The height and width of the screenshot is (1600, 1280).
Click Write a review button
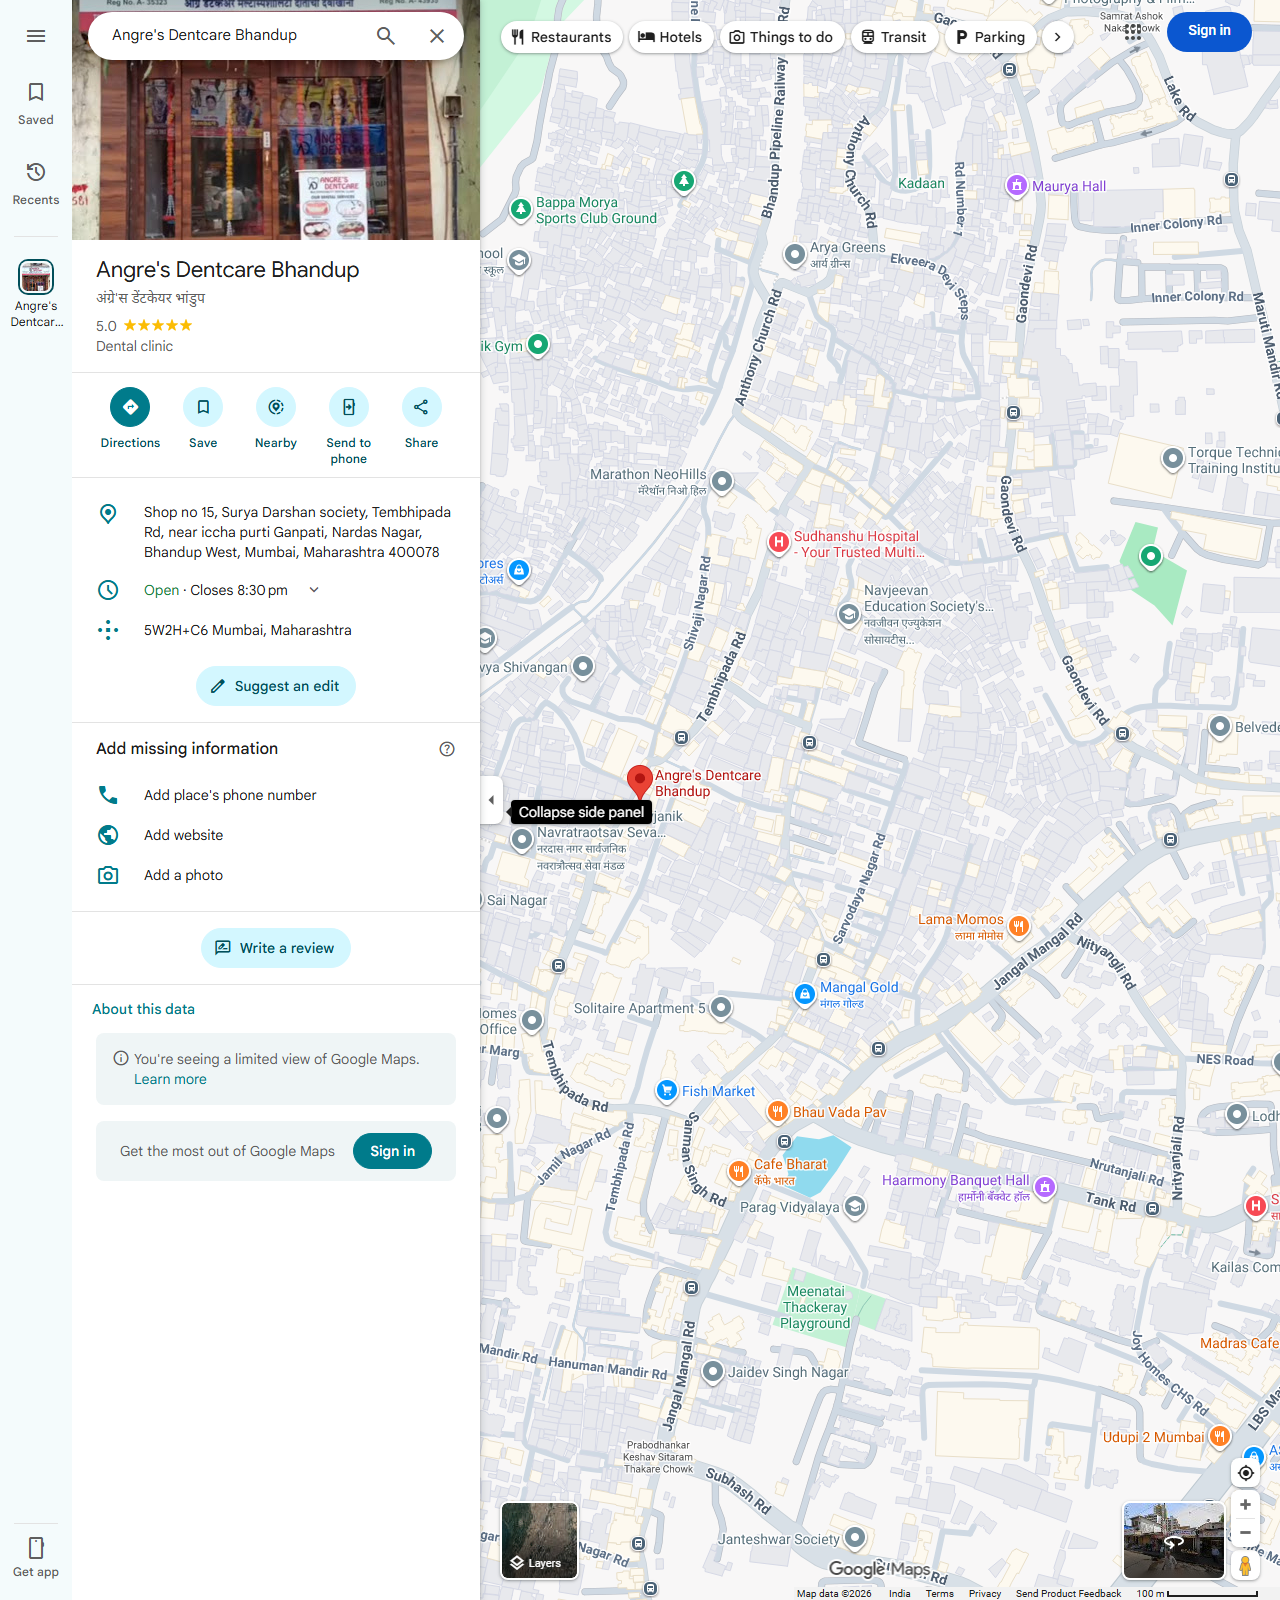[276, 948]
